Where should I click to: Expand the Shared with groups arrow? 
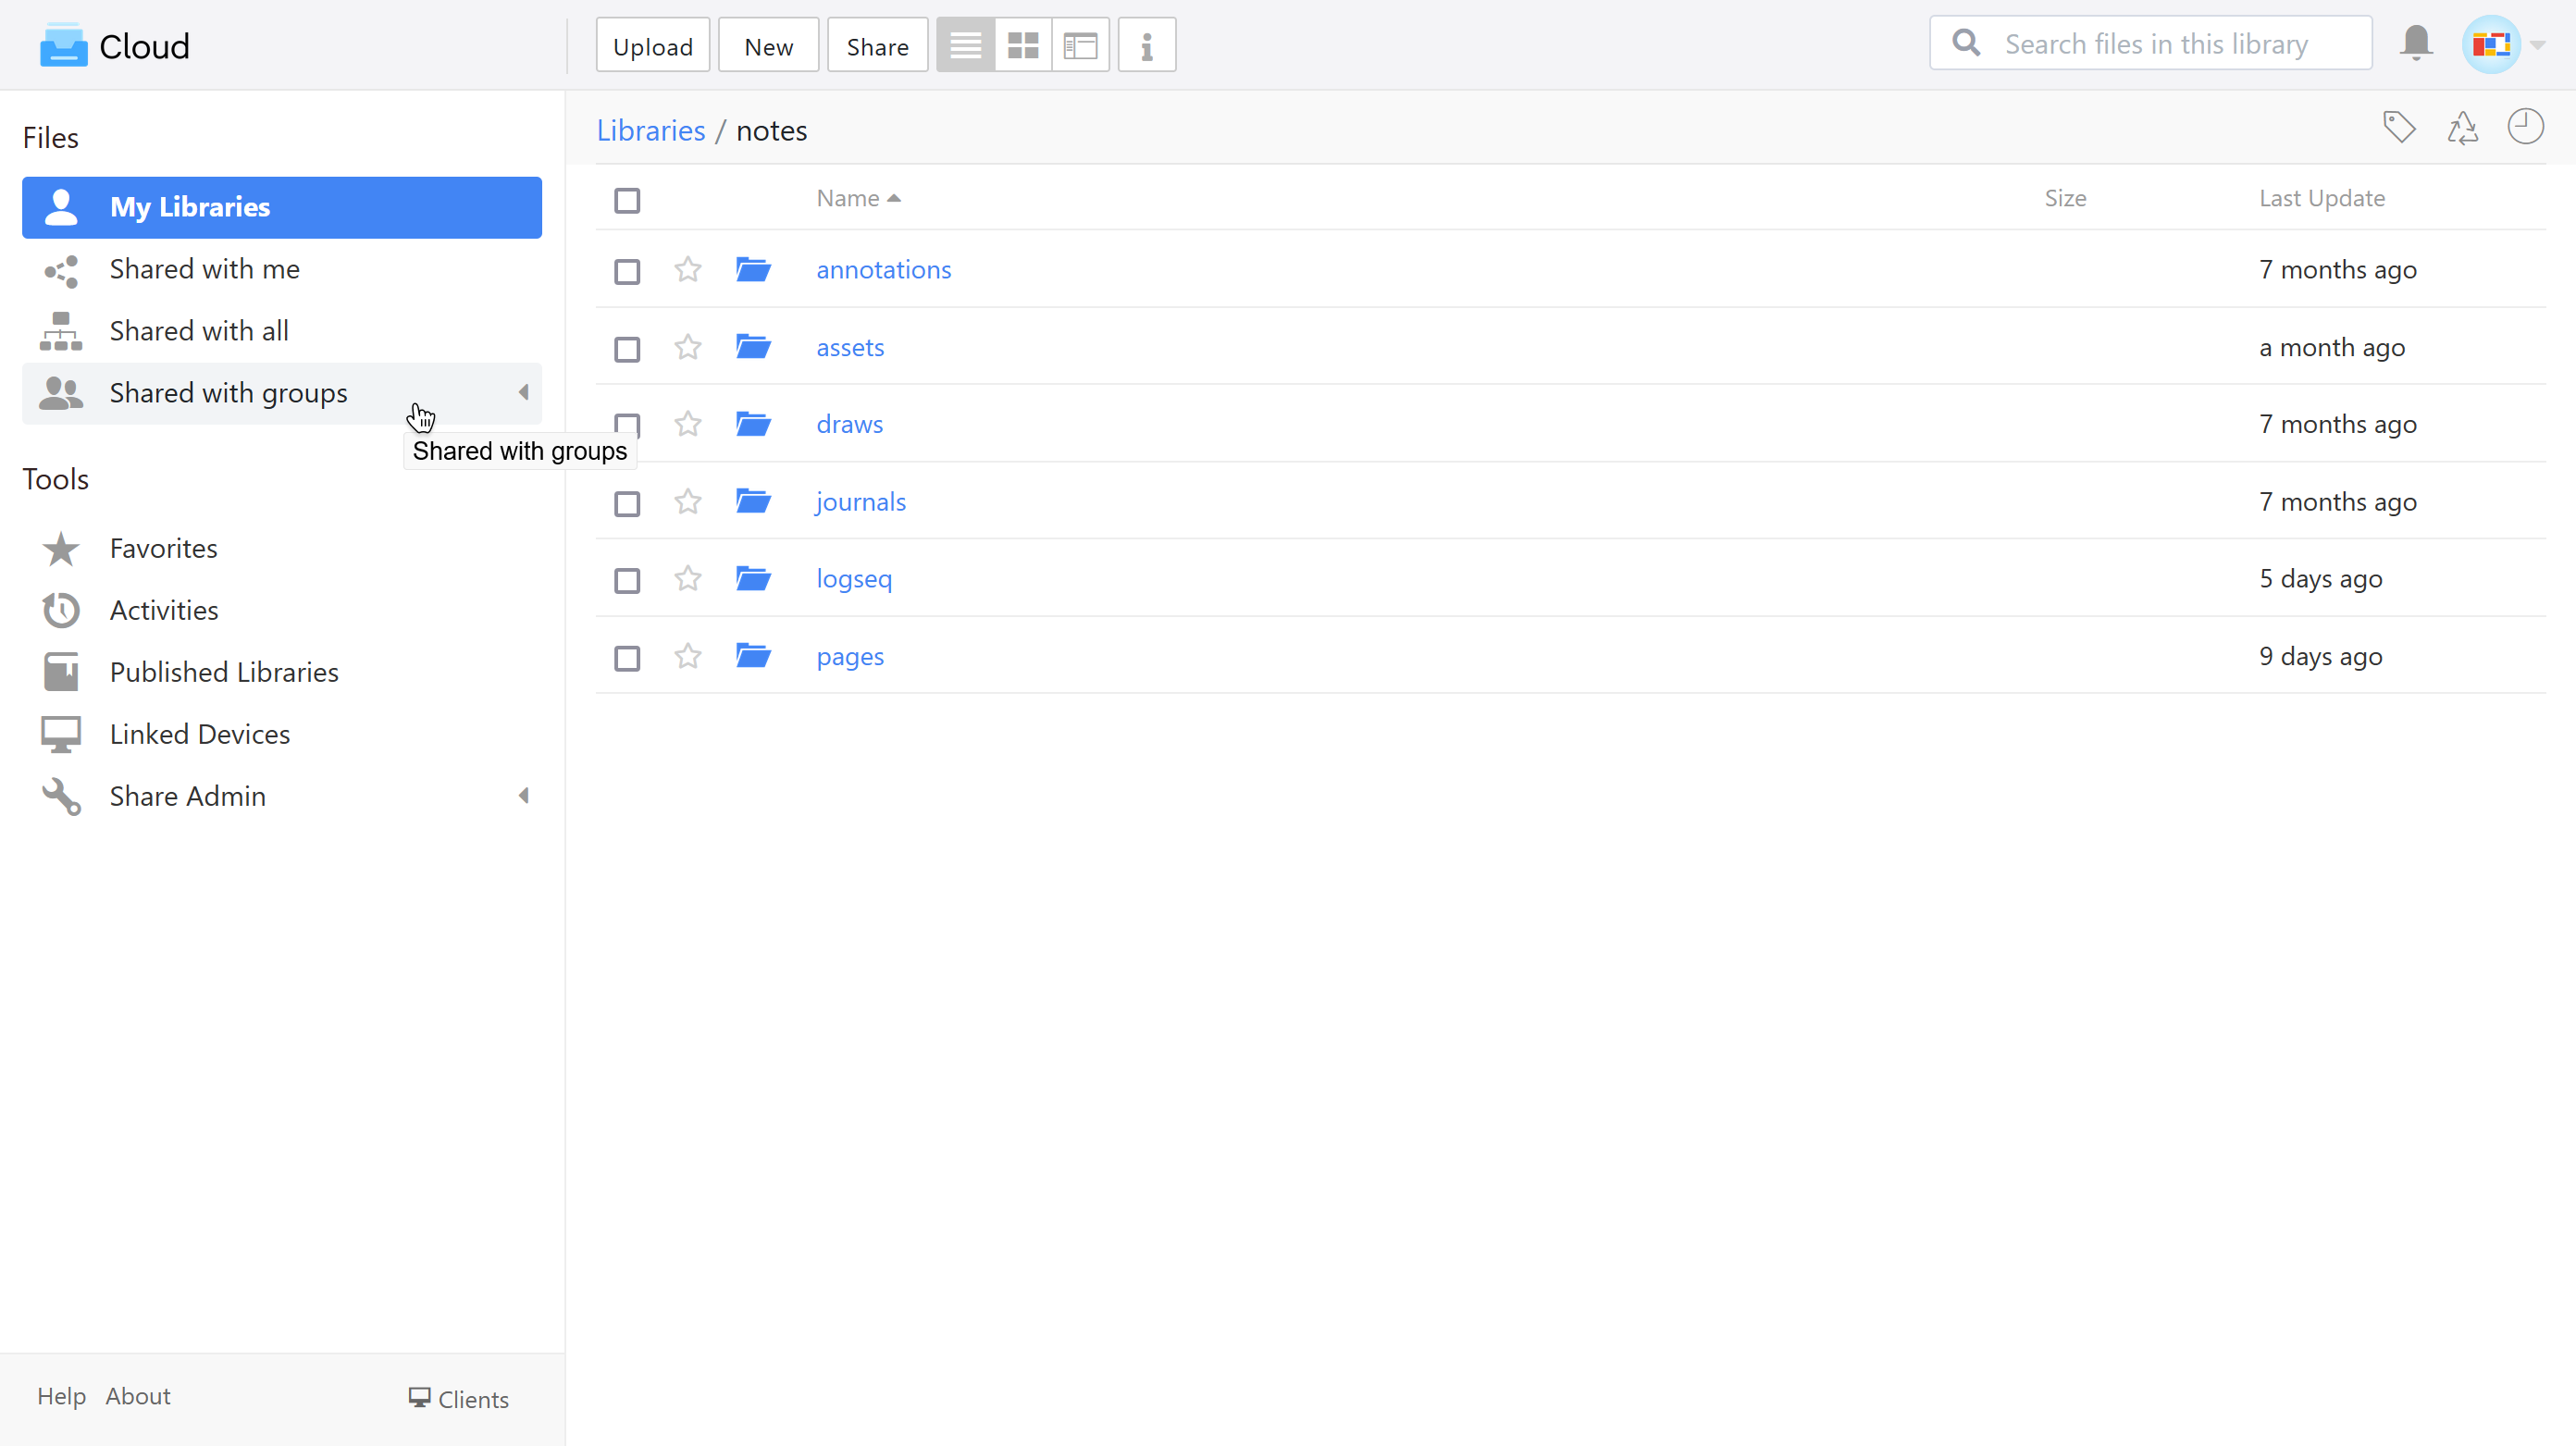click(x=523, y=393)
